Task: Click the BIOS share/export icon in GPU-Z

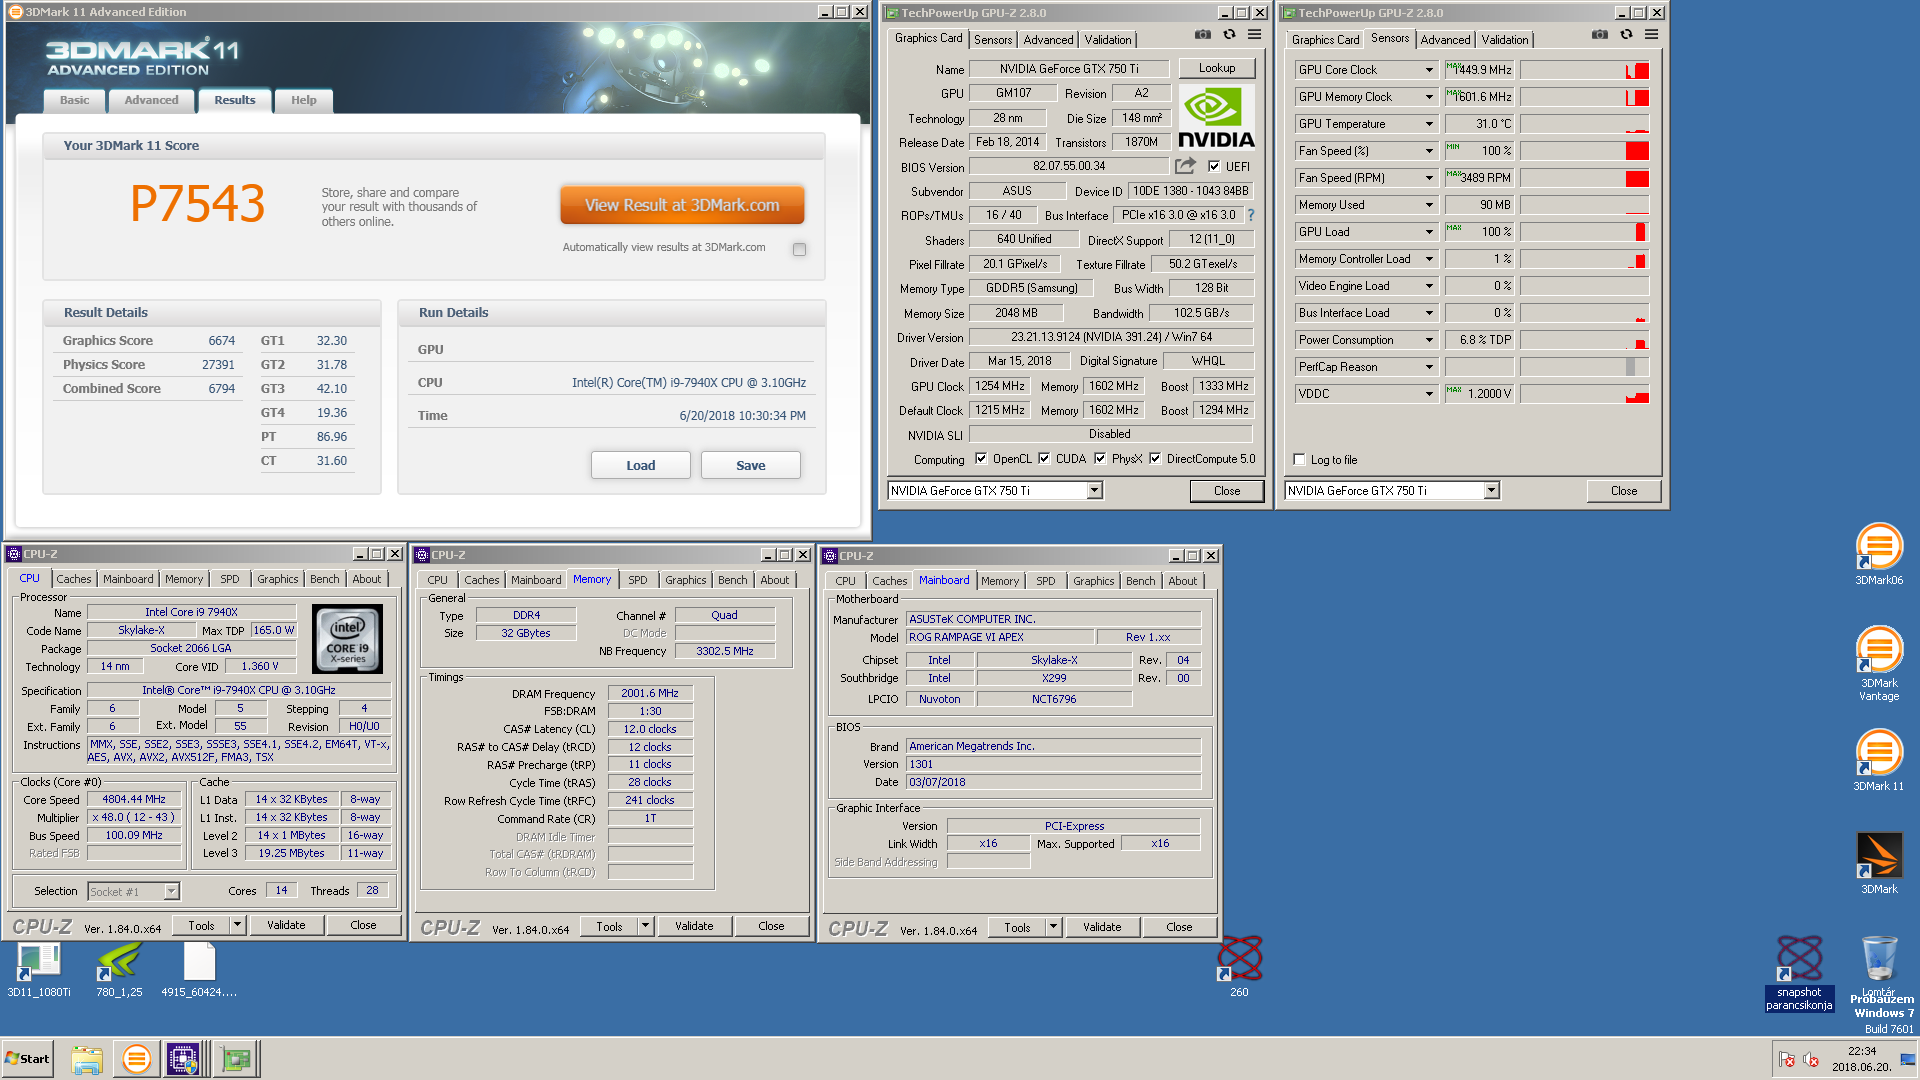Action: click(1185, 166)
